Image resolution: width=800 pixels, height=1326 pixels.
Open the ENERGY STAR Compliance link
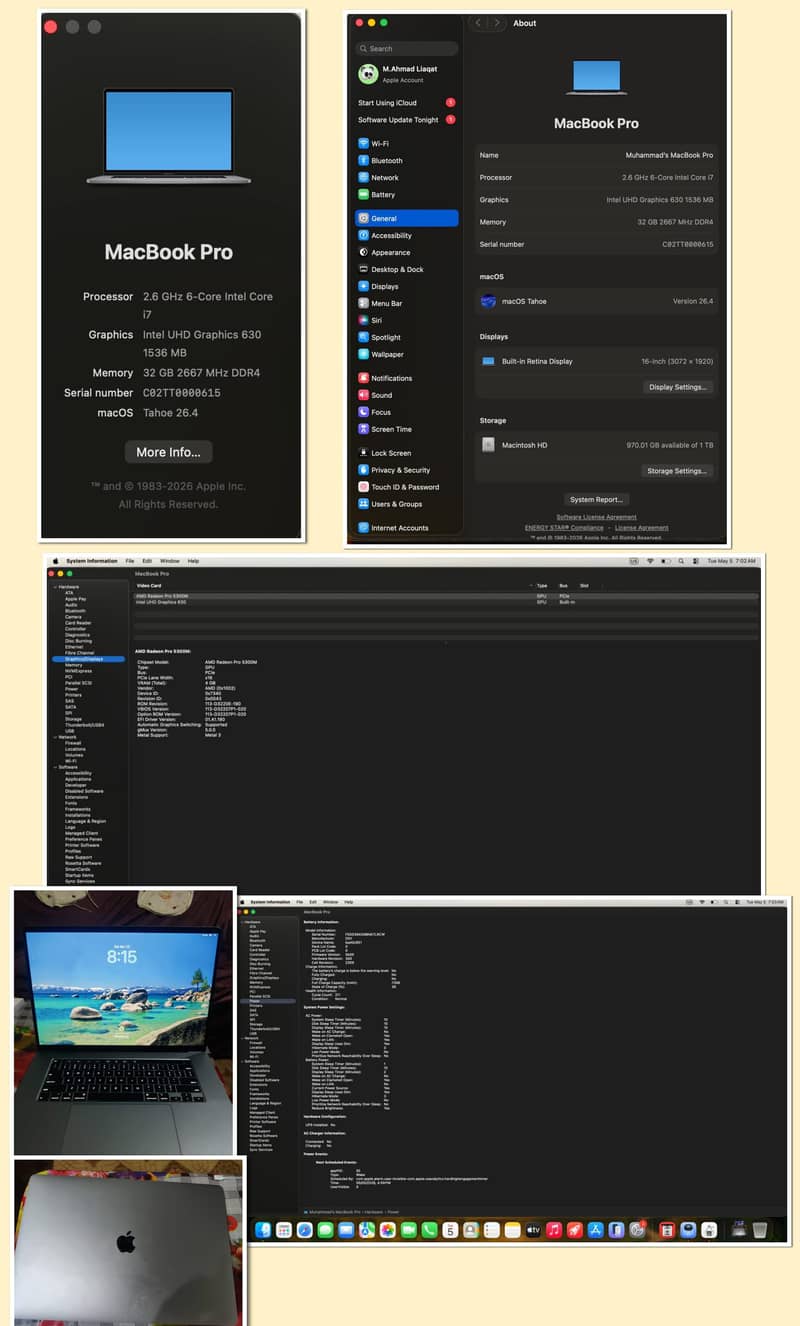point(564,527)
